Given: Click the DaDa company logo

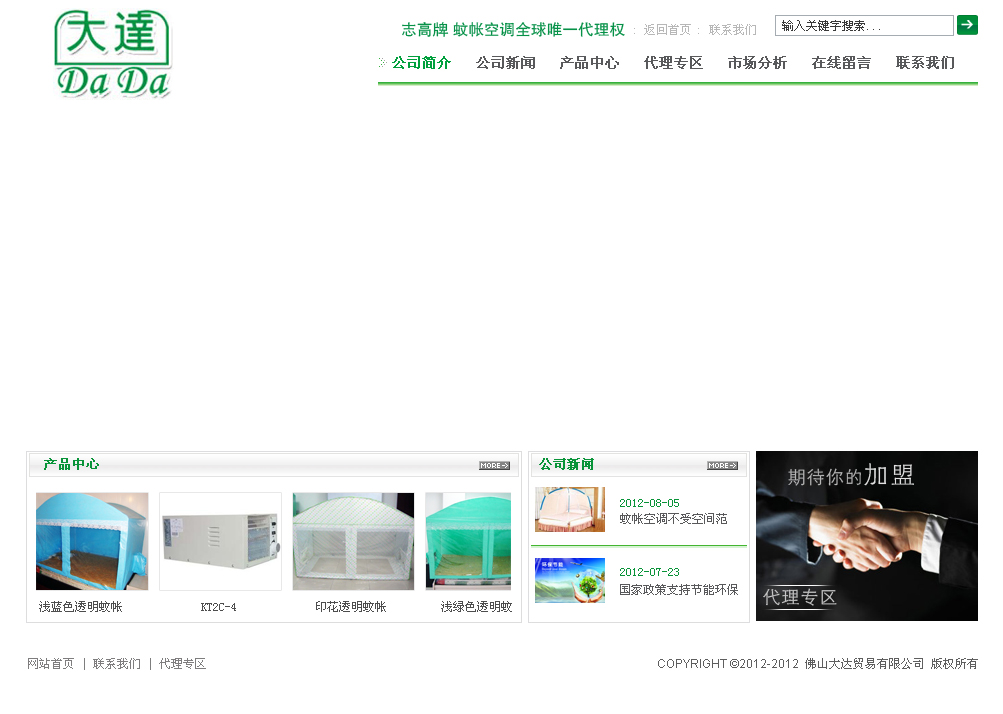Looking at the screenshot, I should (113, 55).
